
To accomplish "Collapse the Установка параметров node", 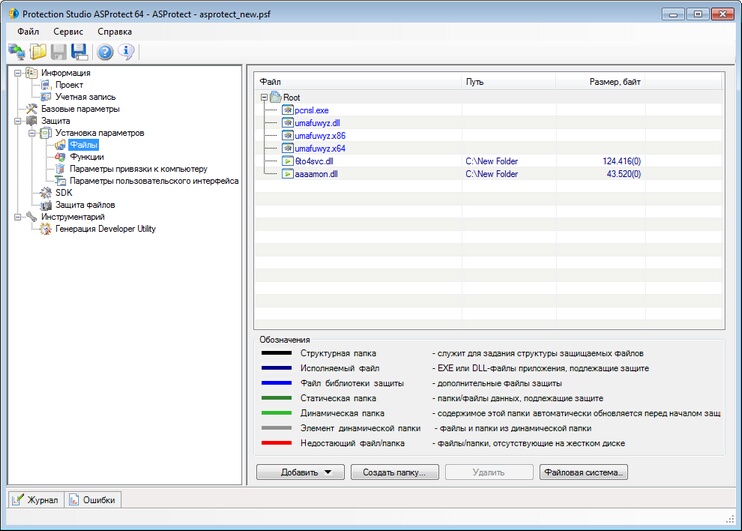I will pyautogui.click(x=32, y=133).
